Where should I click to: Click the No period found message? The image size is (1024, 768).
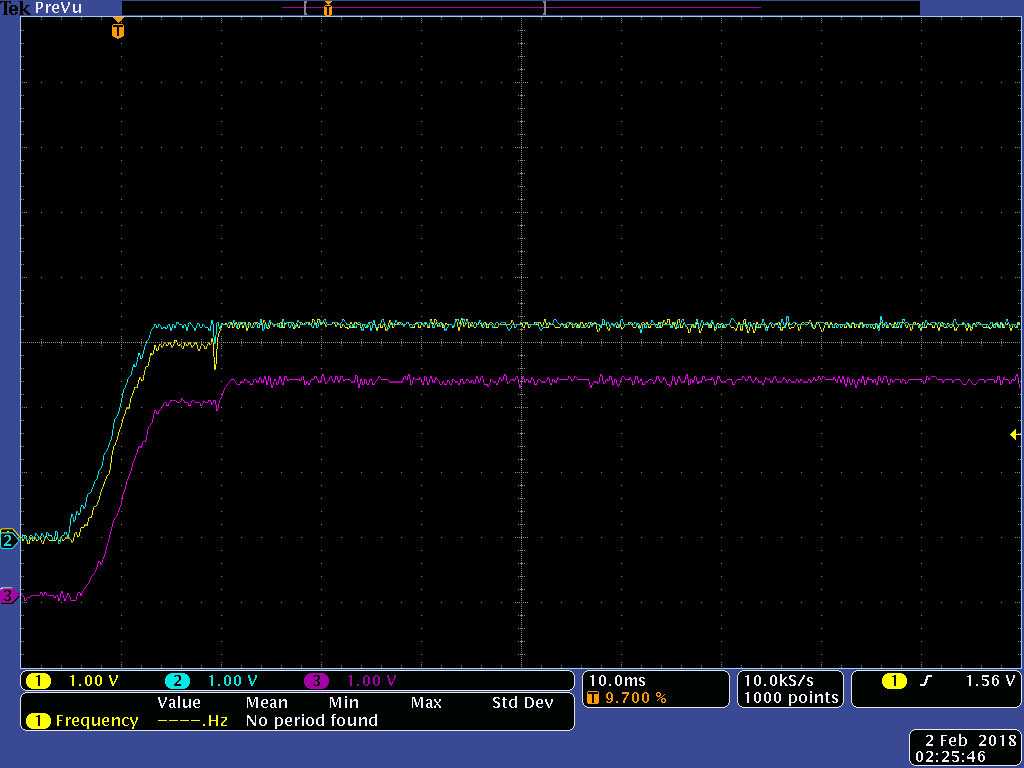(x=312, y=720)
